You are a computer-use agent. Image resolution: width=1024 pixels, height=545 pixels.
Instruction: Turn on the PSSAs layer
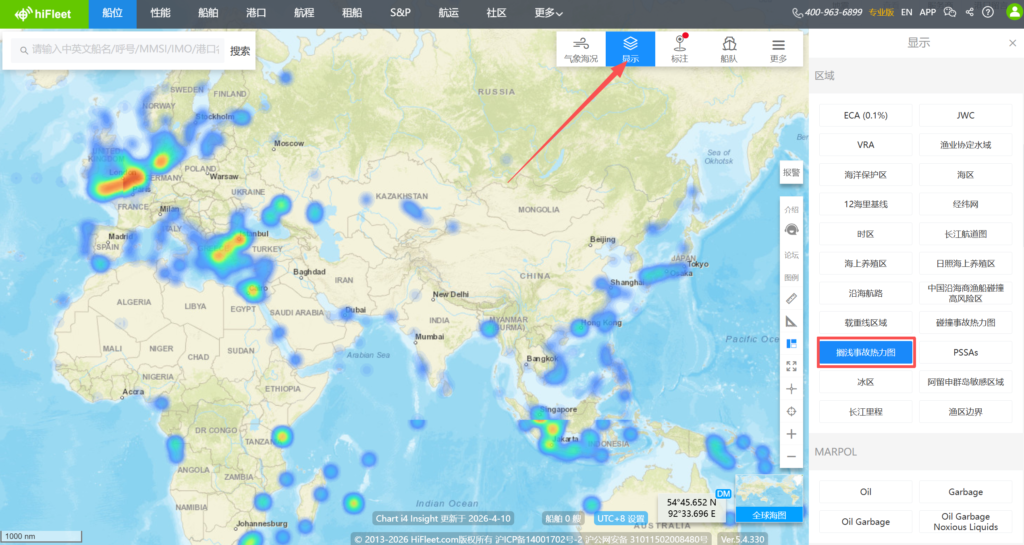pos(965,353)
